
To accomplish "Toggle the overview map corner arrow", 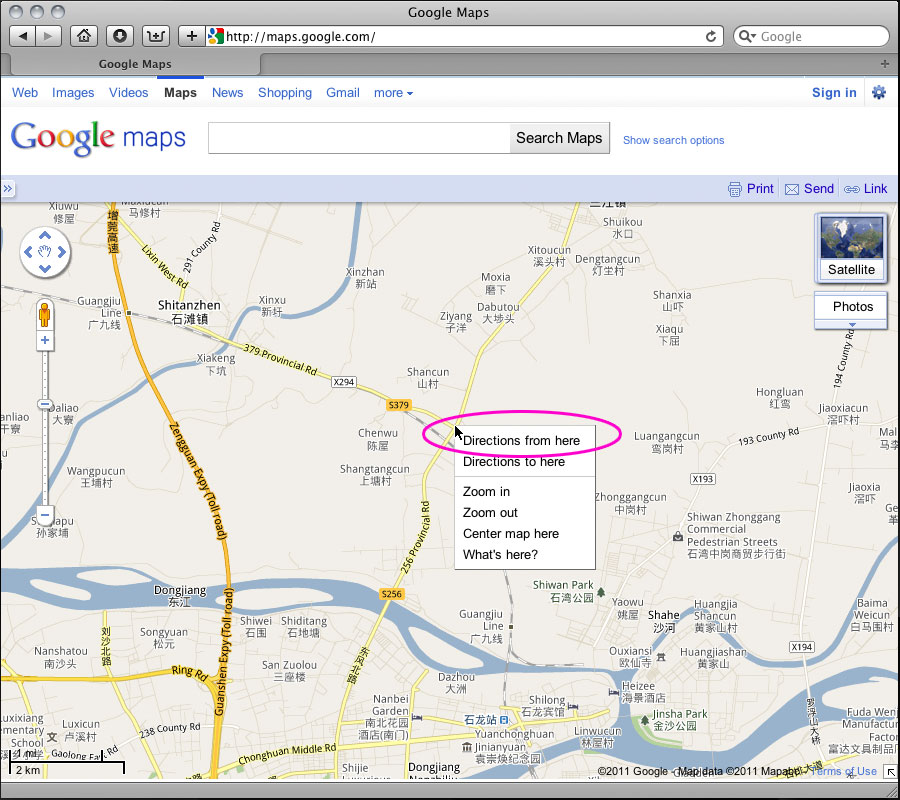I will point(891,772).
